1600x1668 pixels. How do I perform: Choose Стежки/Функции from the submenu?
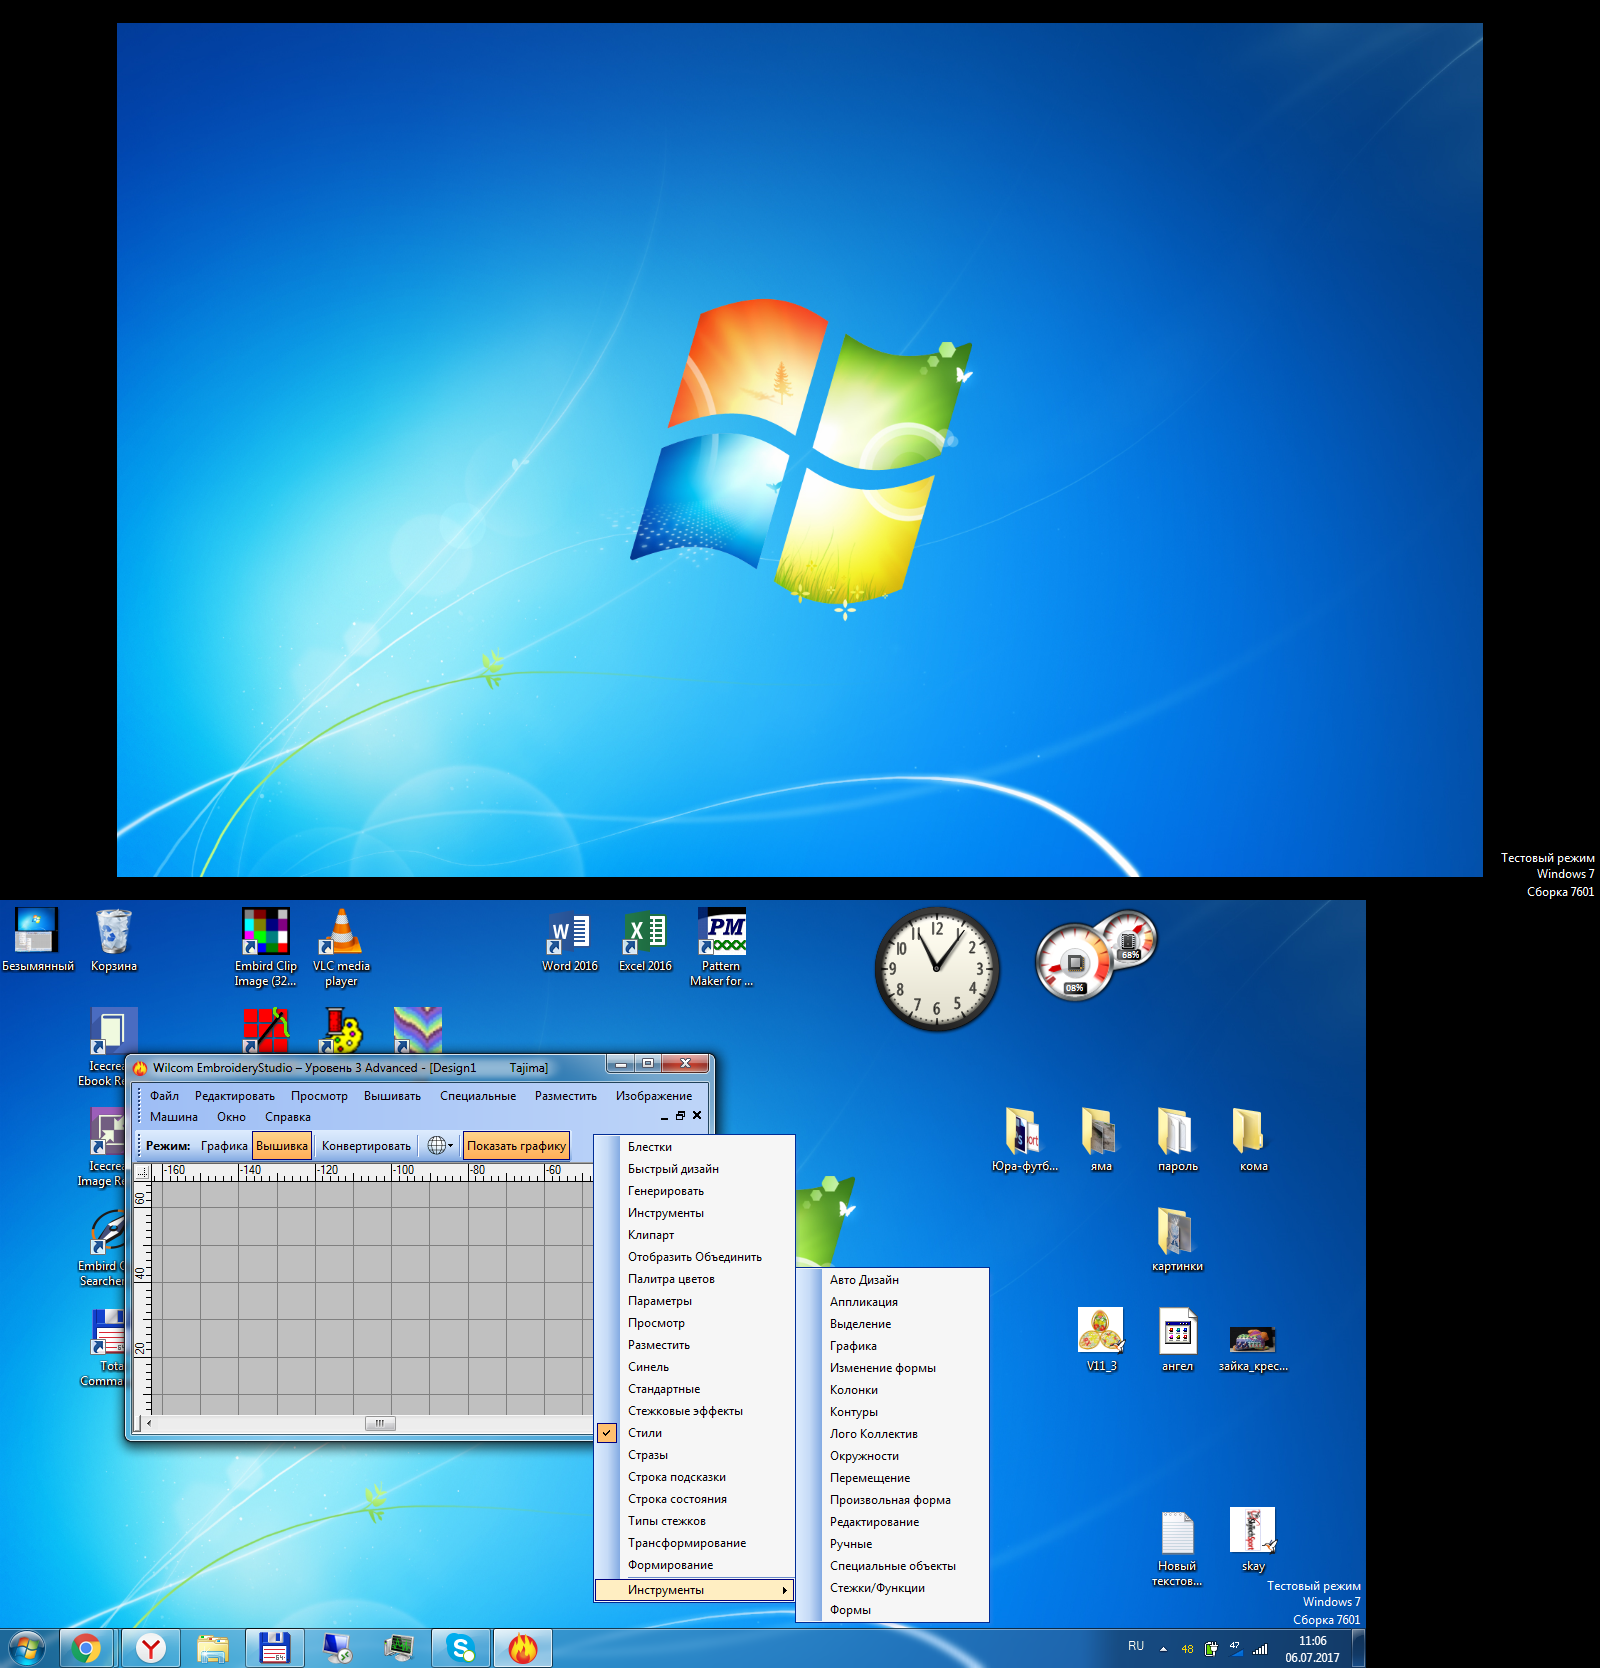[893, 1588]
